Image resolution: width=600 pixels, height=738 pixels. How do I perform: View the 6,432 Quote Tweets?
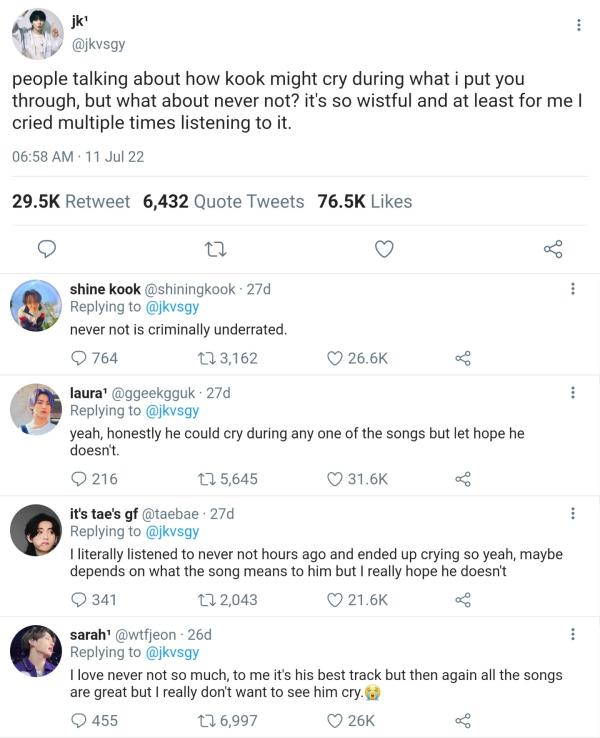pyautogui.click(x=223, y=201)
